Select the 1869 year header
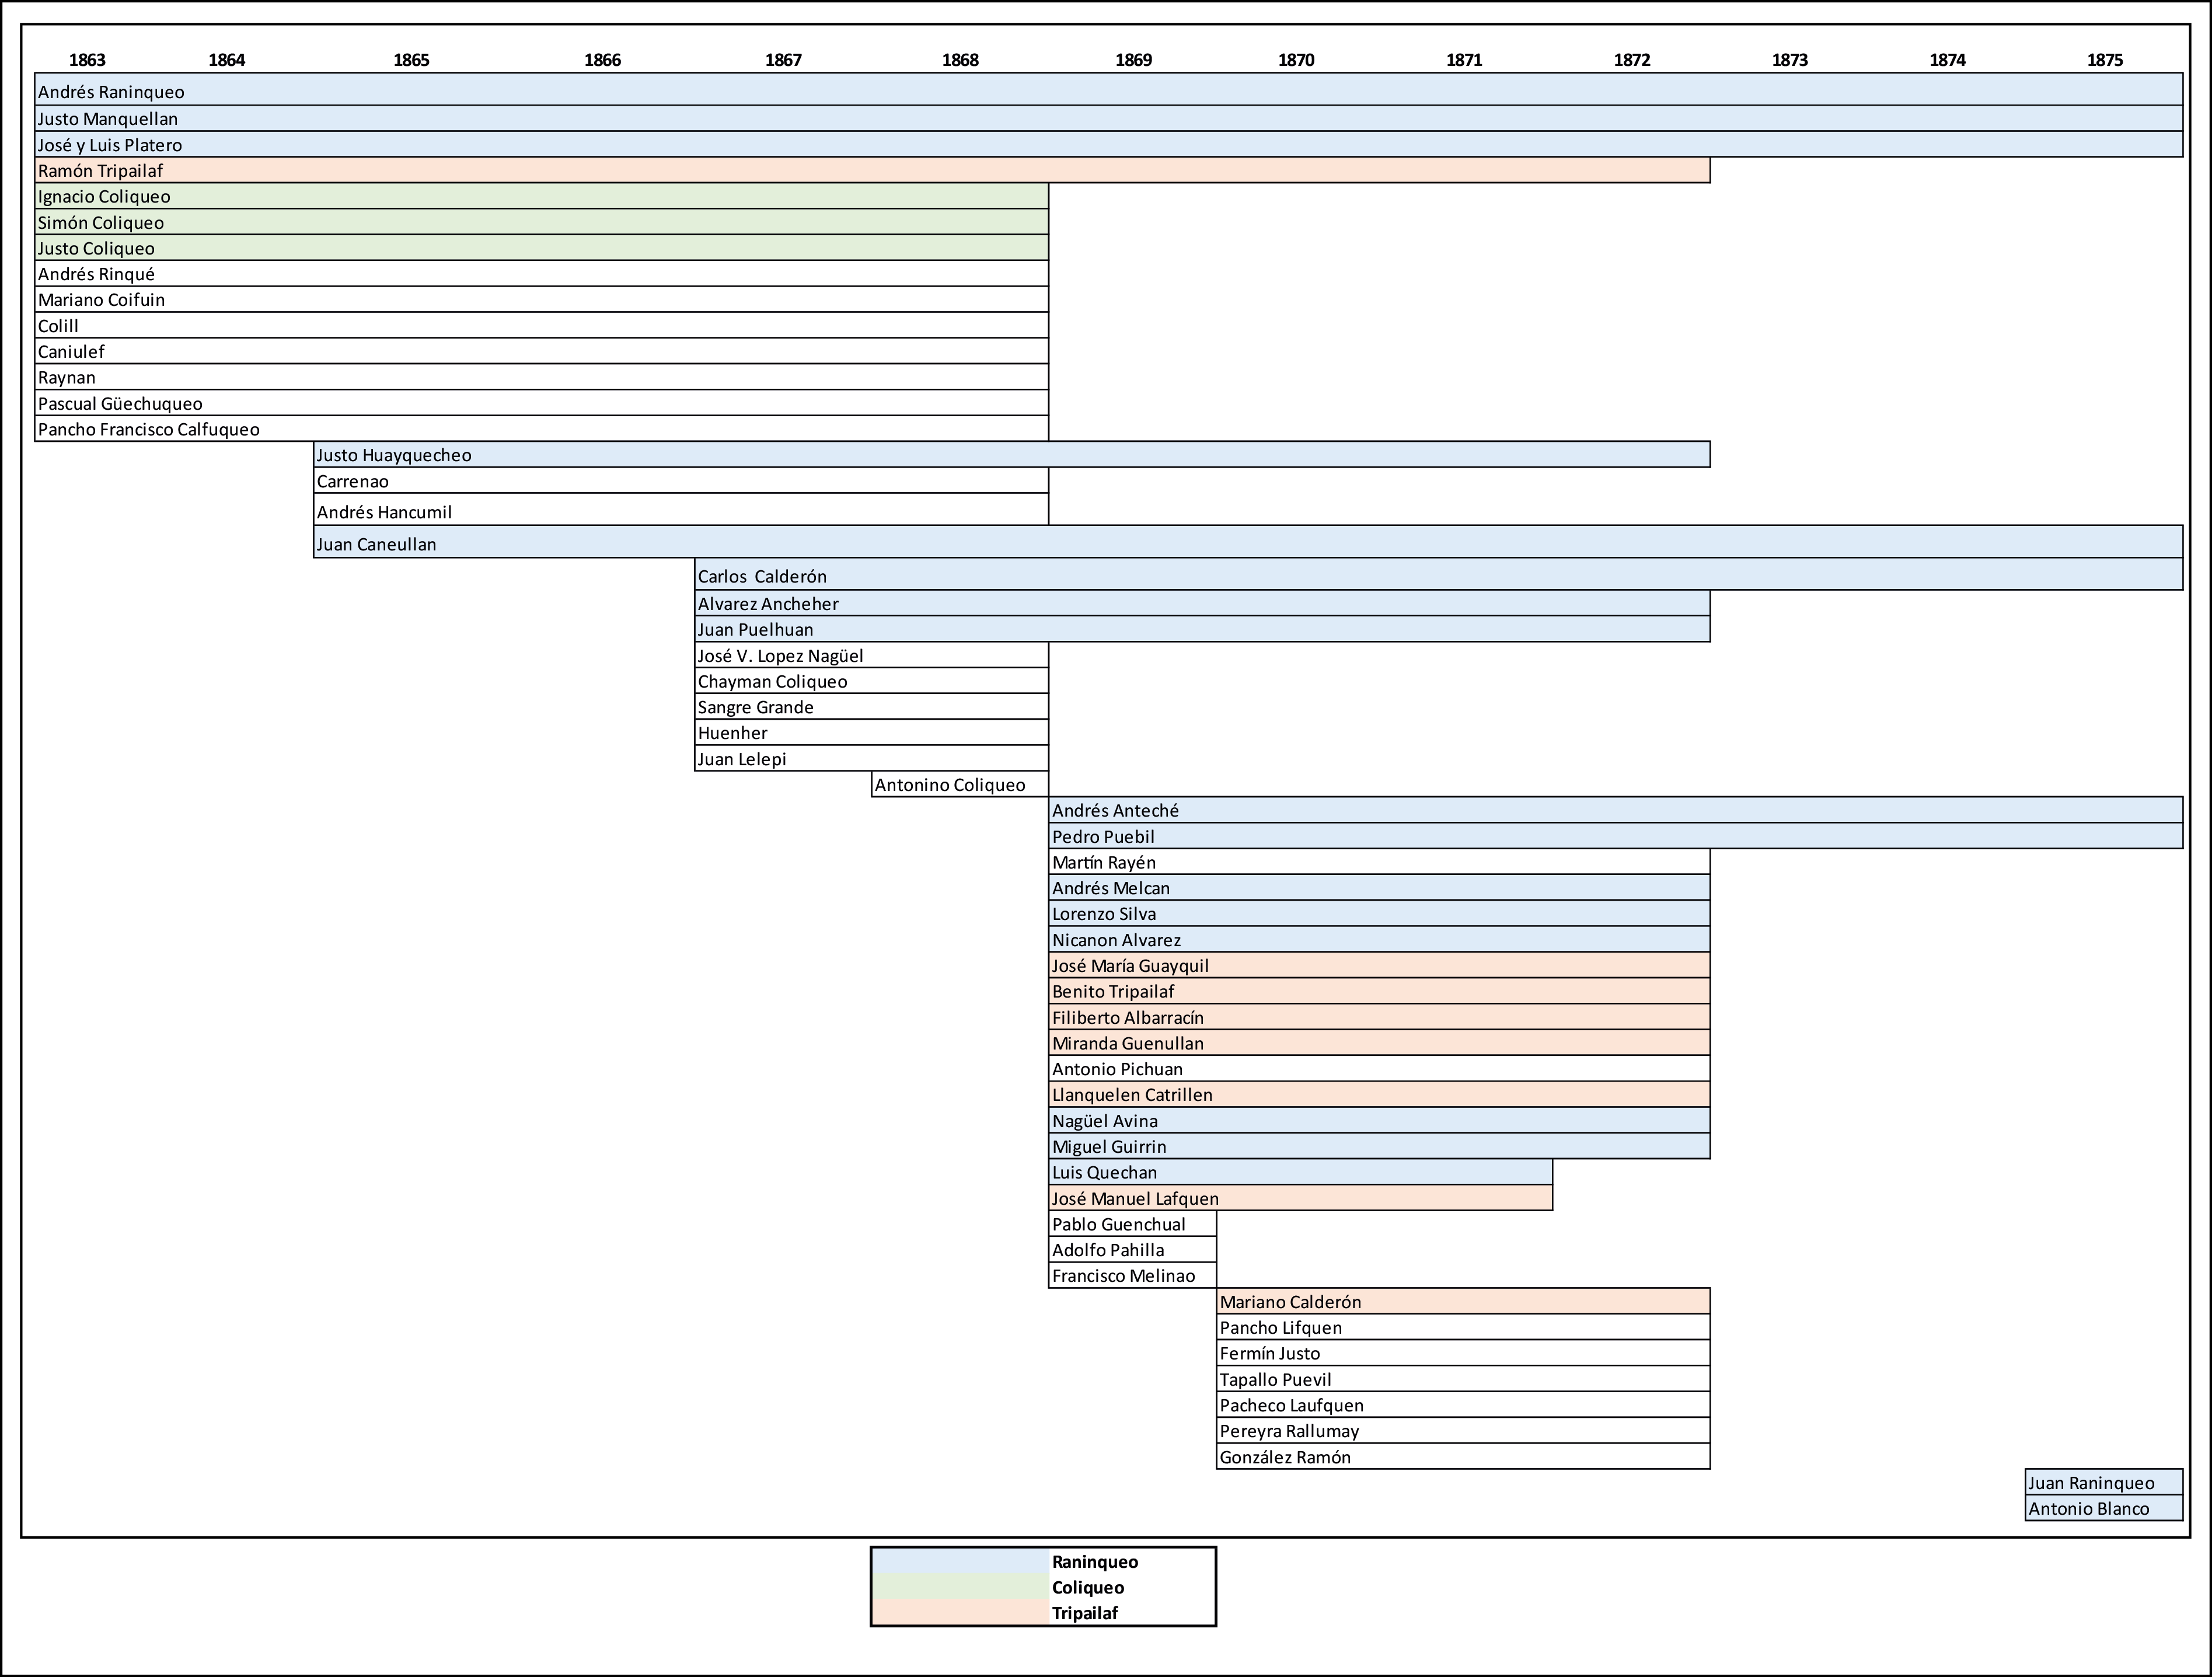Viewport: 2212px width, 1677px height. pyautogui.click(x=1133, y=60)
